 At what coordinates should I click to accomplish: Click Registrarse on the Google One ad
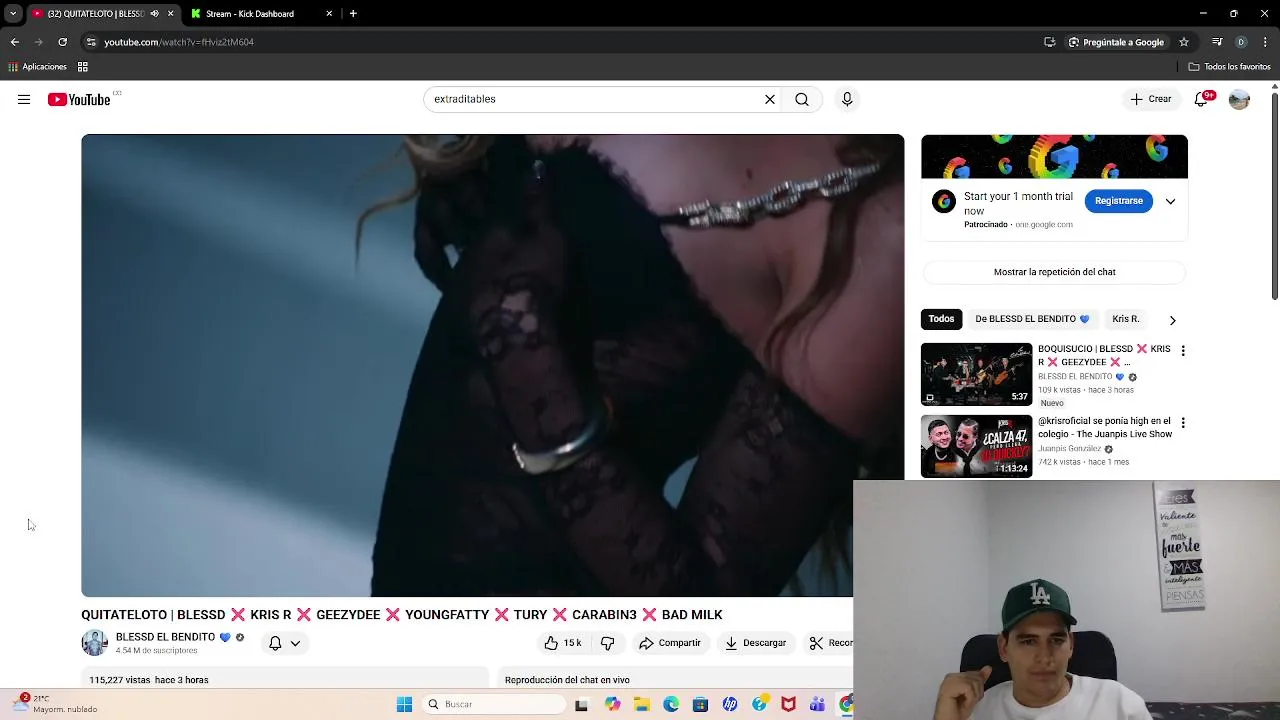(1118, 201)
